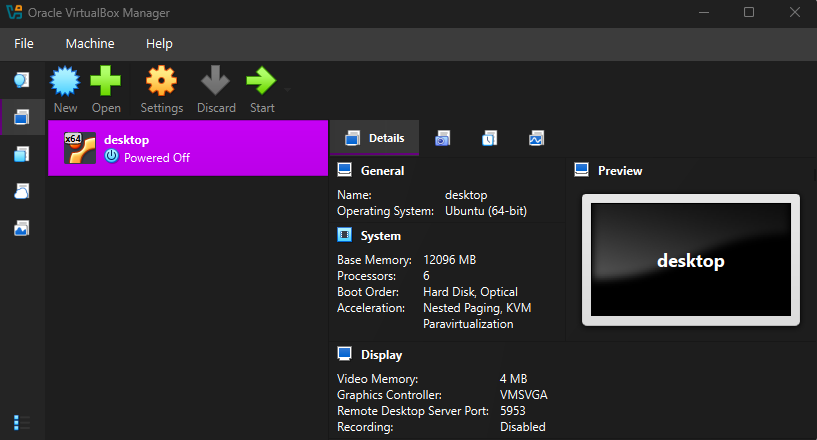Open the Start button dropdown arrow

coord(288,90)
